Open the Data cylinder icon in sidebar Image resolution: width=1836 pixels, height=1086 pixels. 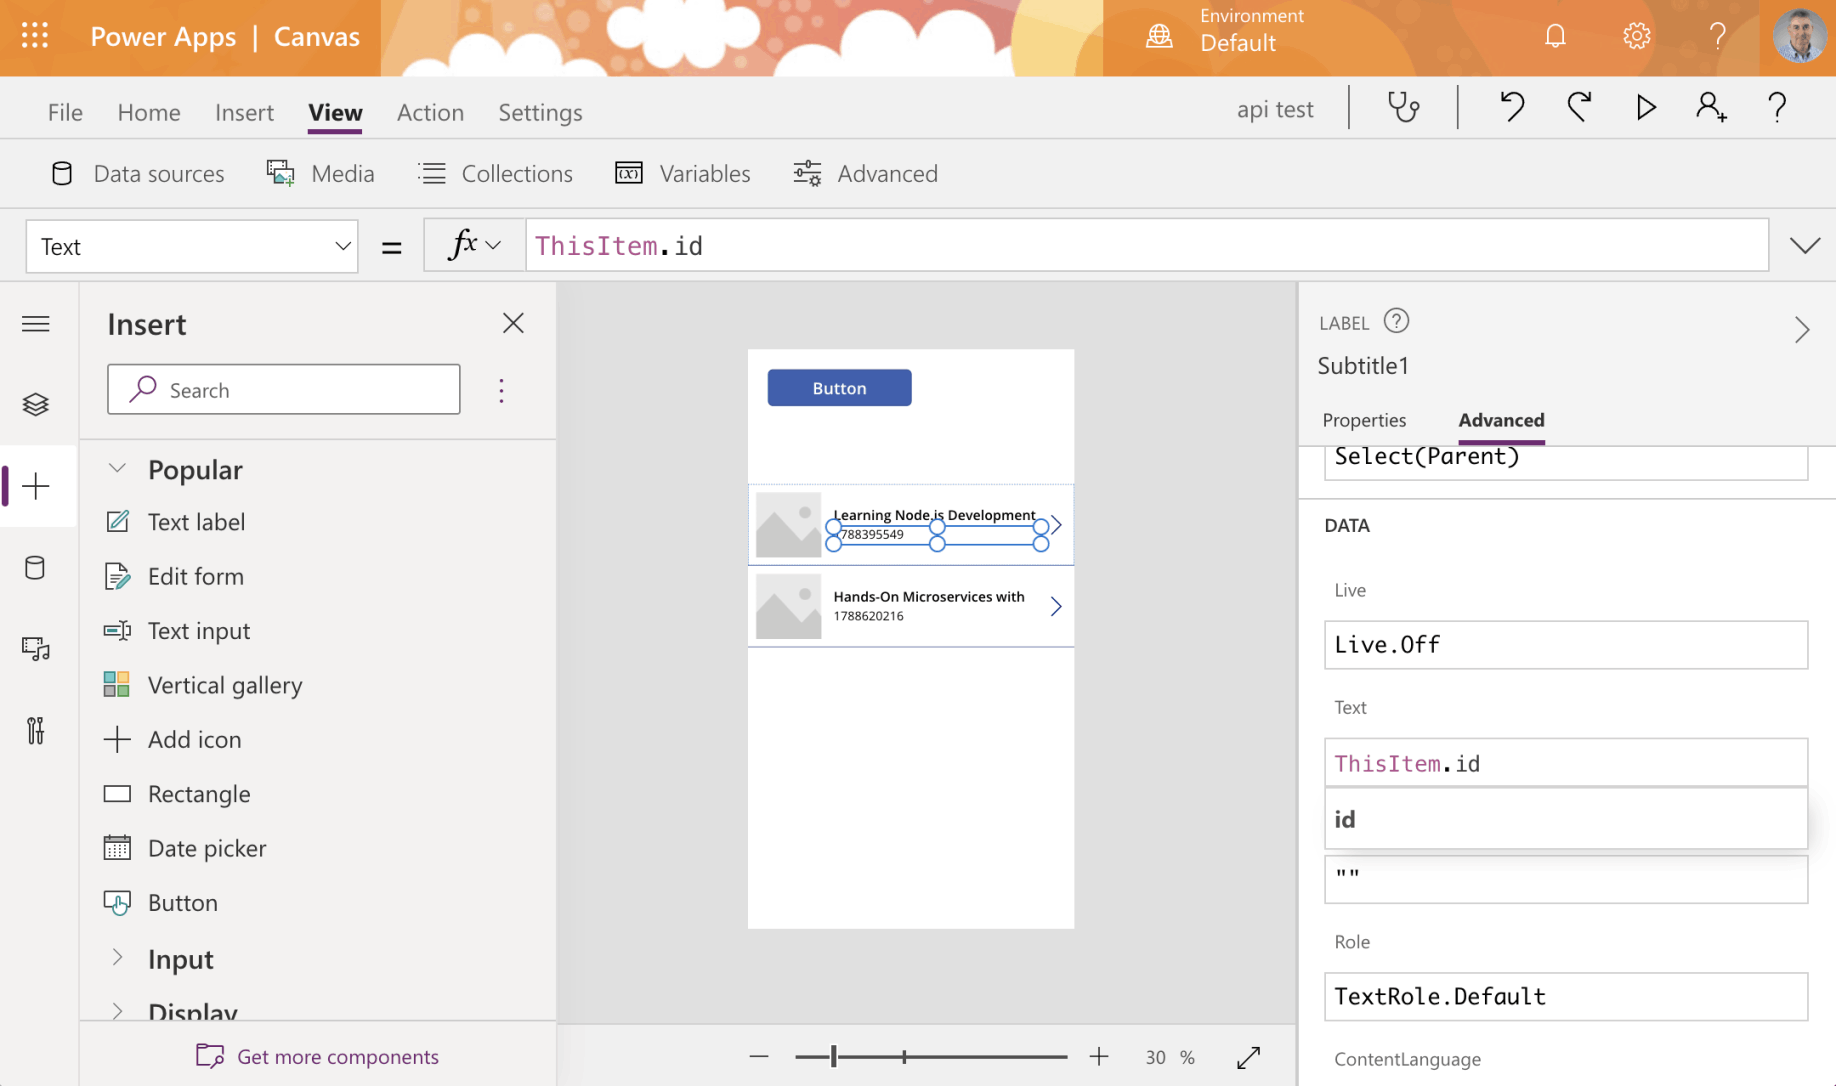(x=36, y=568)
